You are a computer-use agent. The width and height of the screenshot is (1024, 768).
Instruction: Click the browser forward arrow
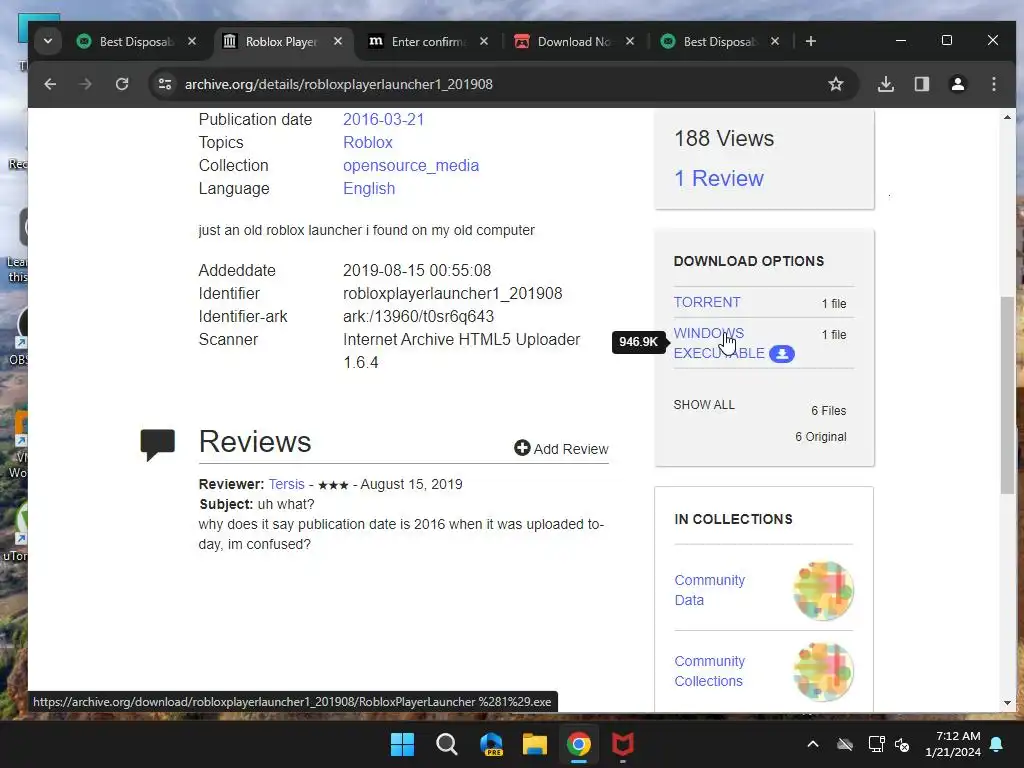pyautogui.click(x=86, y=84)
